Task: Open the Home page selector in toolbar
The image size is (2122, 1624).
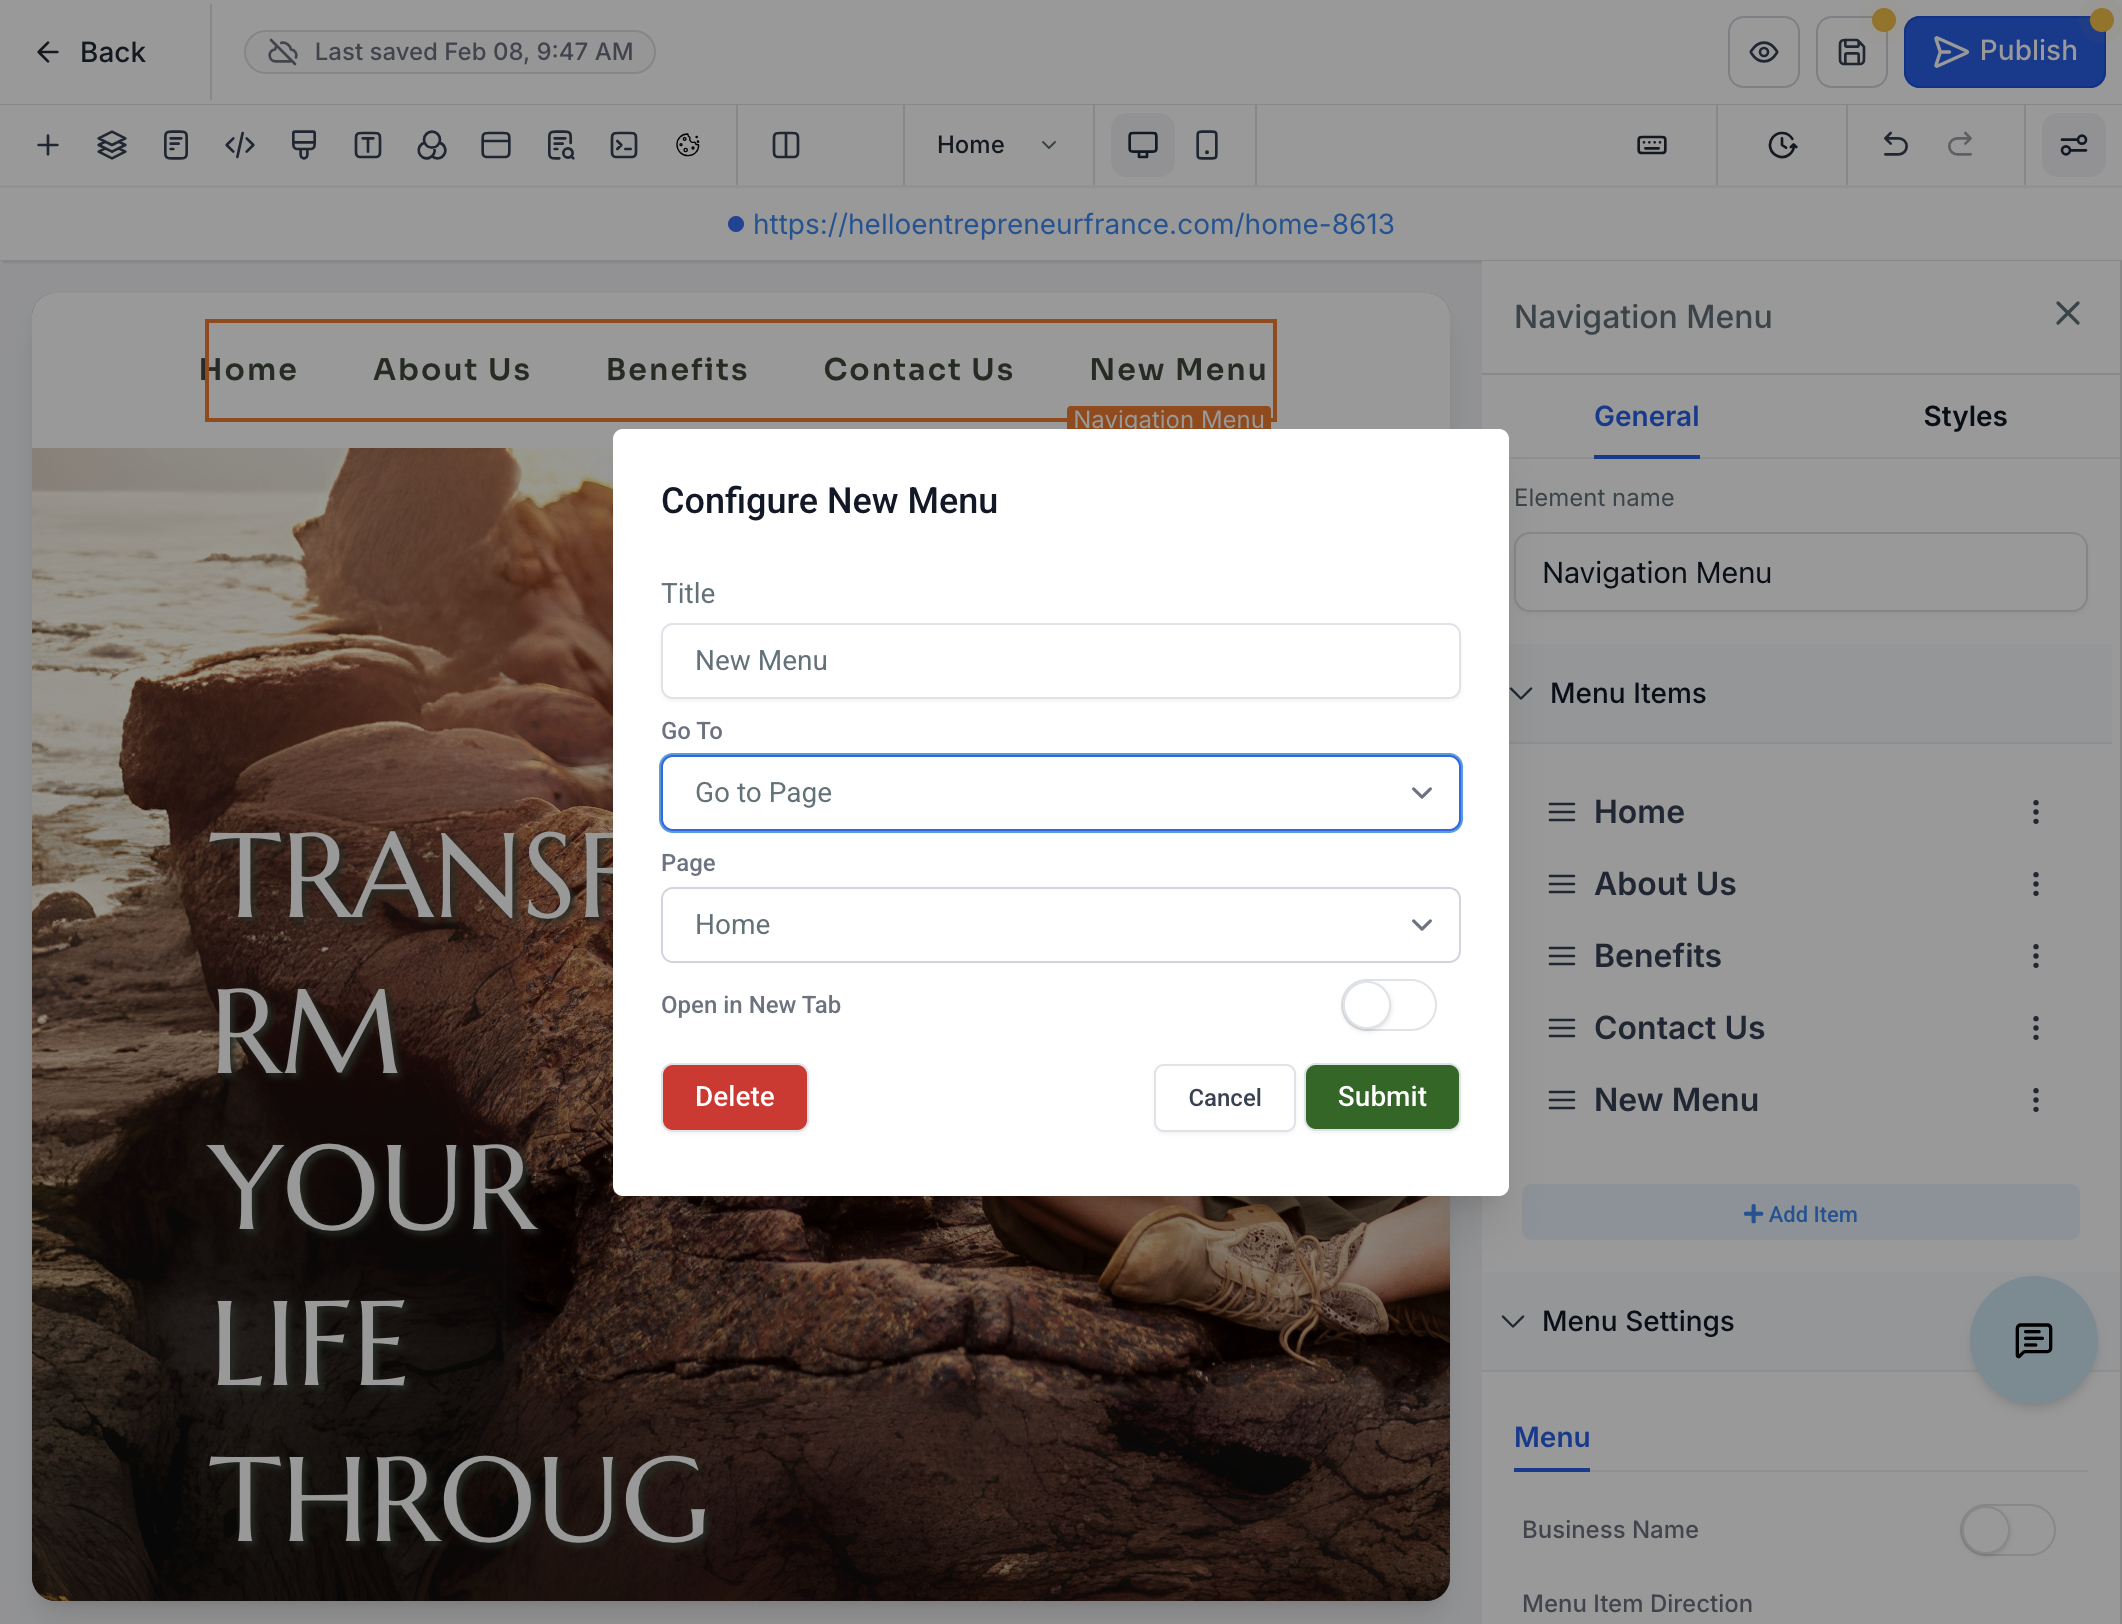Action: pyautogui.click(x=997, y=145)
